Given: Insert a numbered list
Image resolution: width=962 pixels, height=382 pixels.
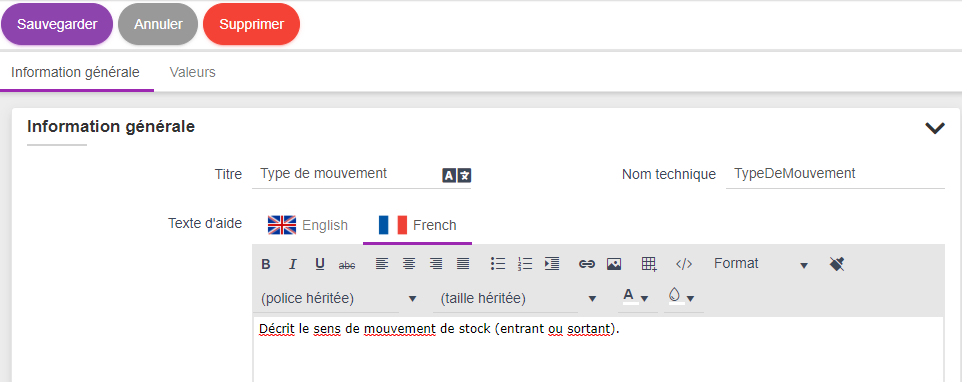Looking at the screenshot, I should (x=525, y=264).
